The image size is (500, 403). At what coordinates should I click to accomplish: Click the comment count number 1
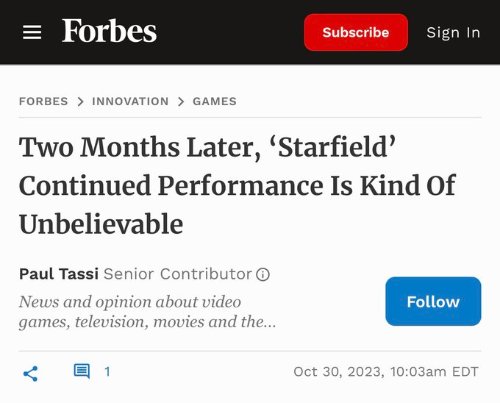[107, 371]
